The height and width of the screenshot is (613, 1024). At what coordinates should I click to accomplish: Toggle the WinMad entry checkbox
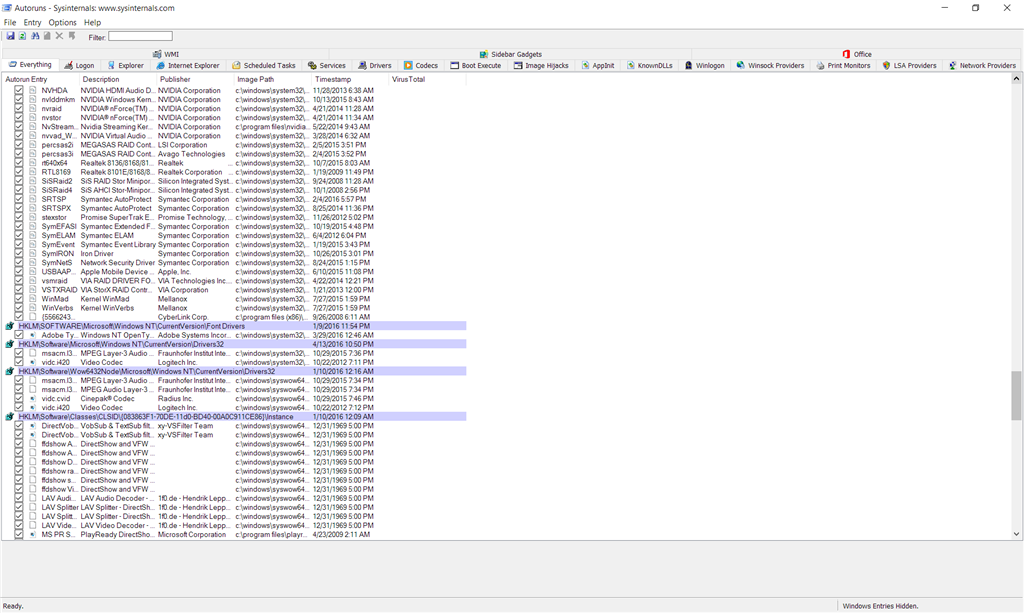click(x=19, y=298)
